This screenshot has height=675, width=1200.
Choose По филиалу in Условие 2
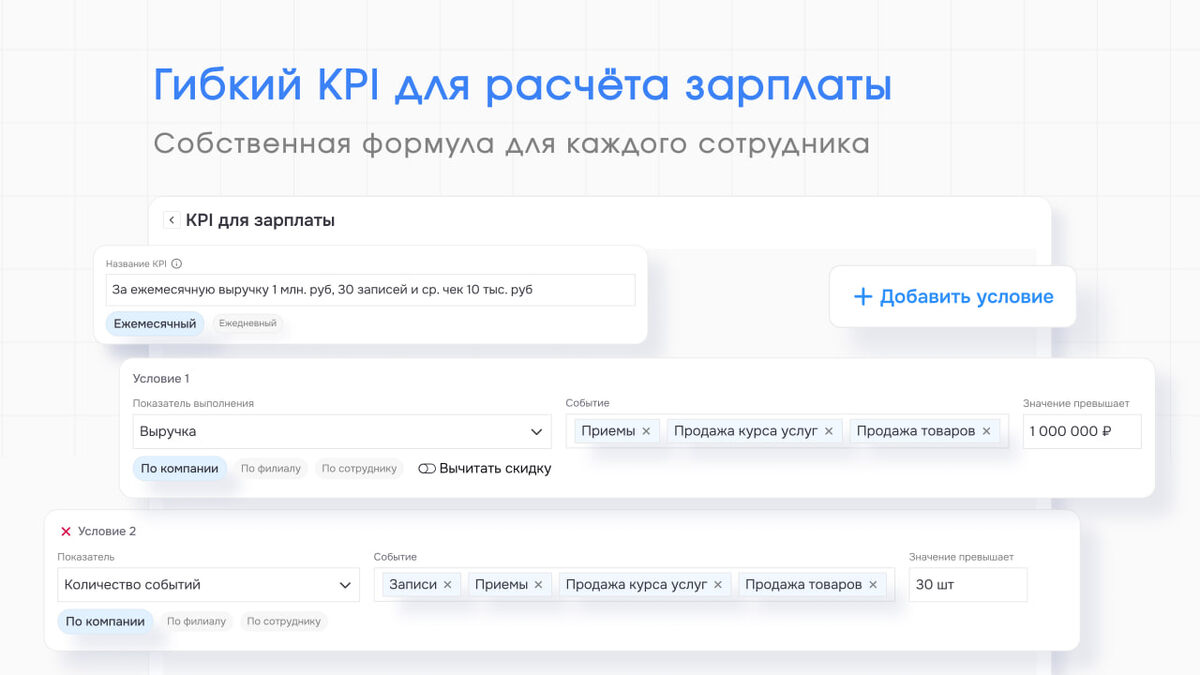196,621
